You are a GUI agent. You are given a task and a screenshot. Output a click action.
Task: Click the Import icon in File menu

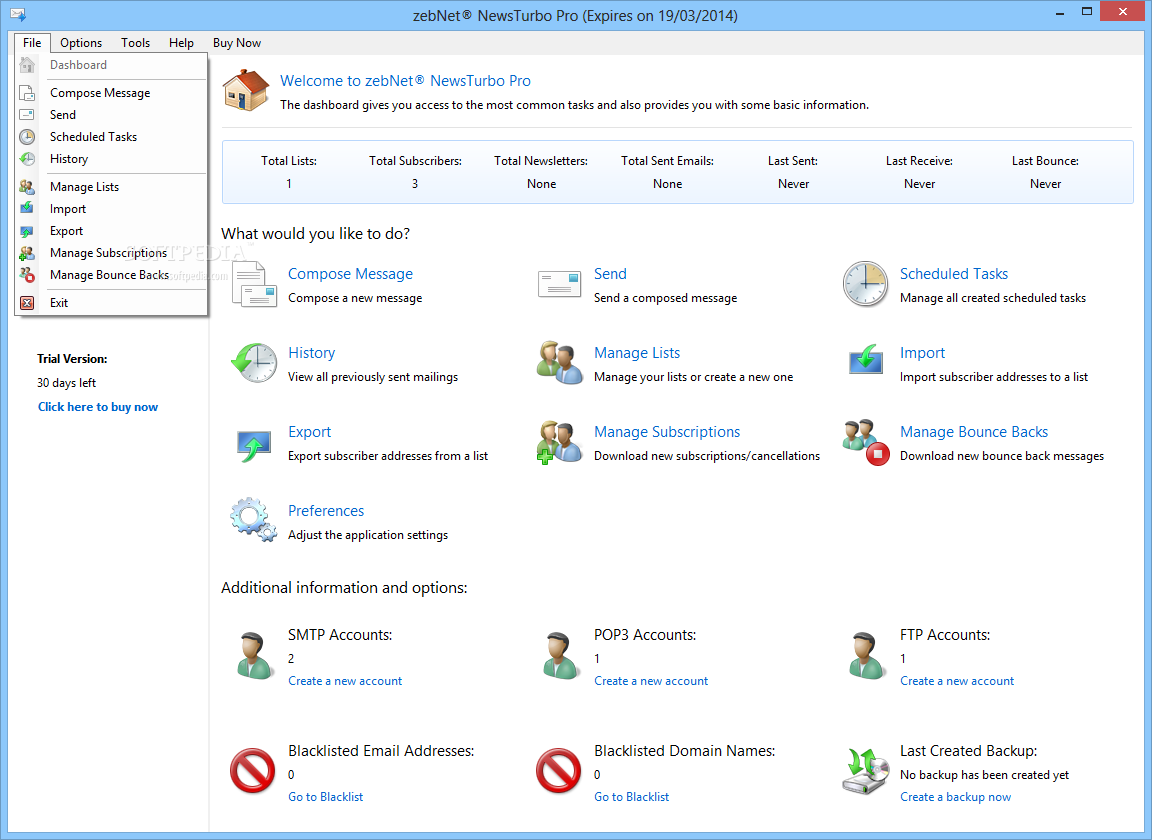[x=26, y=209]
